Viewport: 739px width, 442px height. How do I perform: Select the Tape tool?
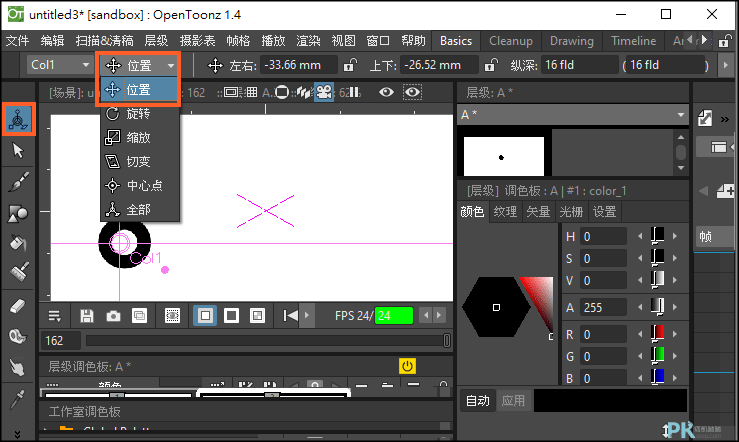18,336
